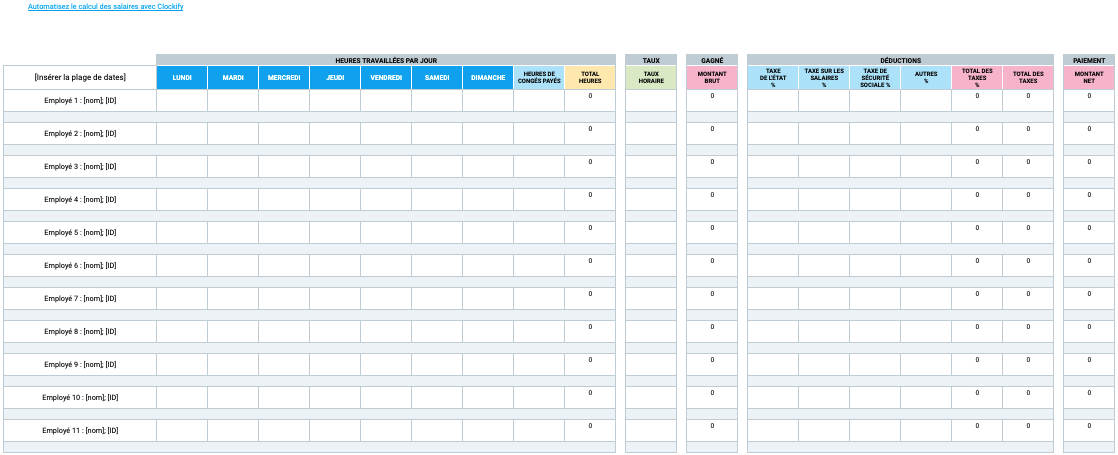Select the 'Employé 8 : [nom]; [ID]' cell

pos(80,332)
